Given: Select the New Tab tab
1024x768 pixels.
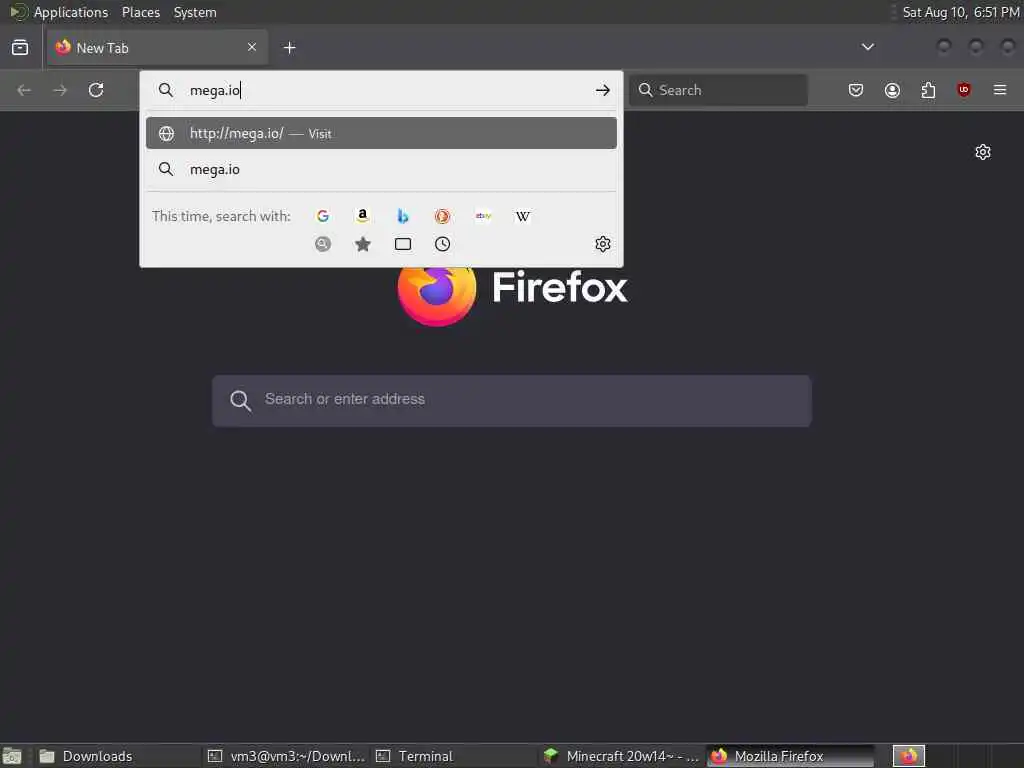Looking at the screenshot, I should (157, 48).
